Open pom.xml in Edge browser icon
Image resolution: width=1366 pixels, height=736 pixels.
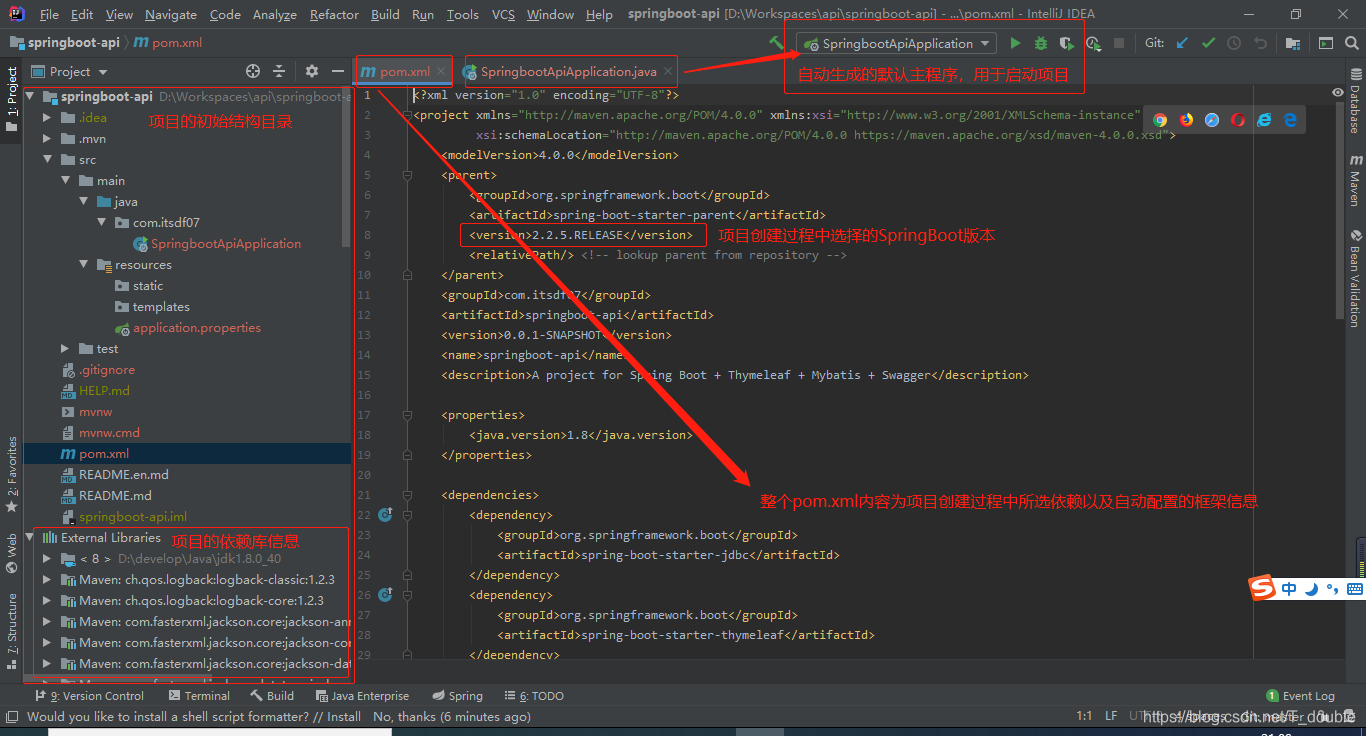pos(1290,119)
